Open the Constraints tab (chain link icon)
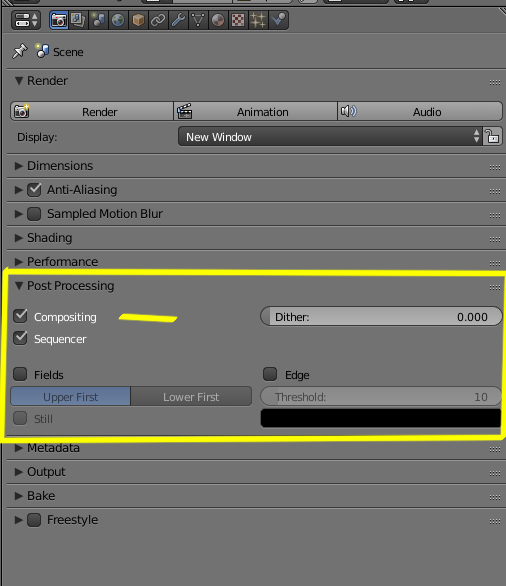The width and height of the screenshot is (506, 586). (158, 20)
